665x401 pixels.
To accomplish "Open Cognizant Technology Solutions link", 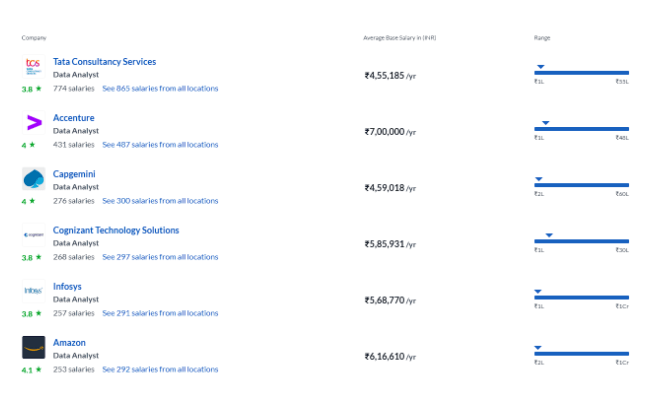I will pos(116,230).
